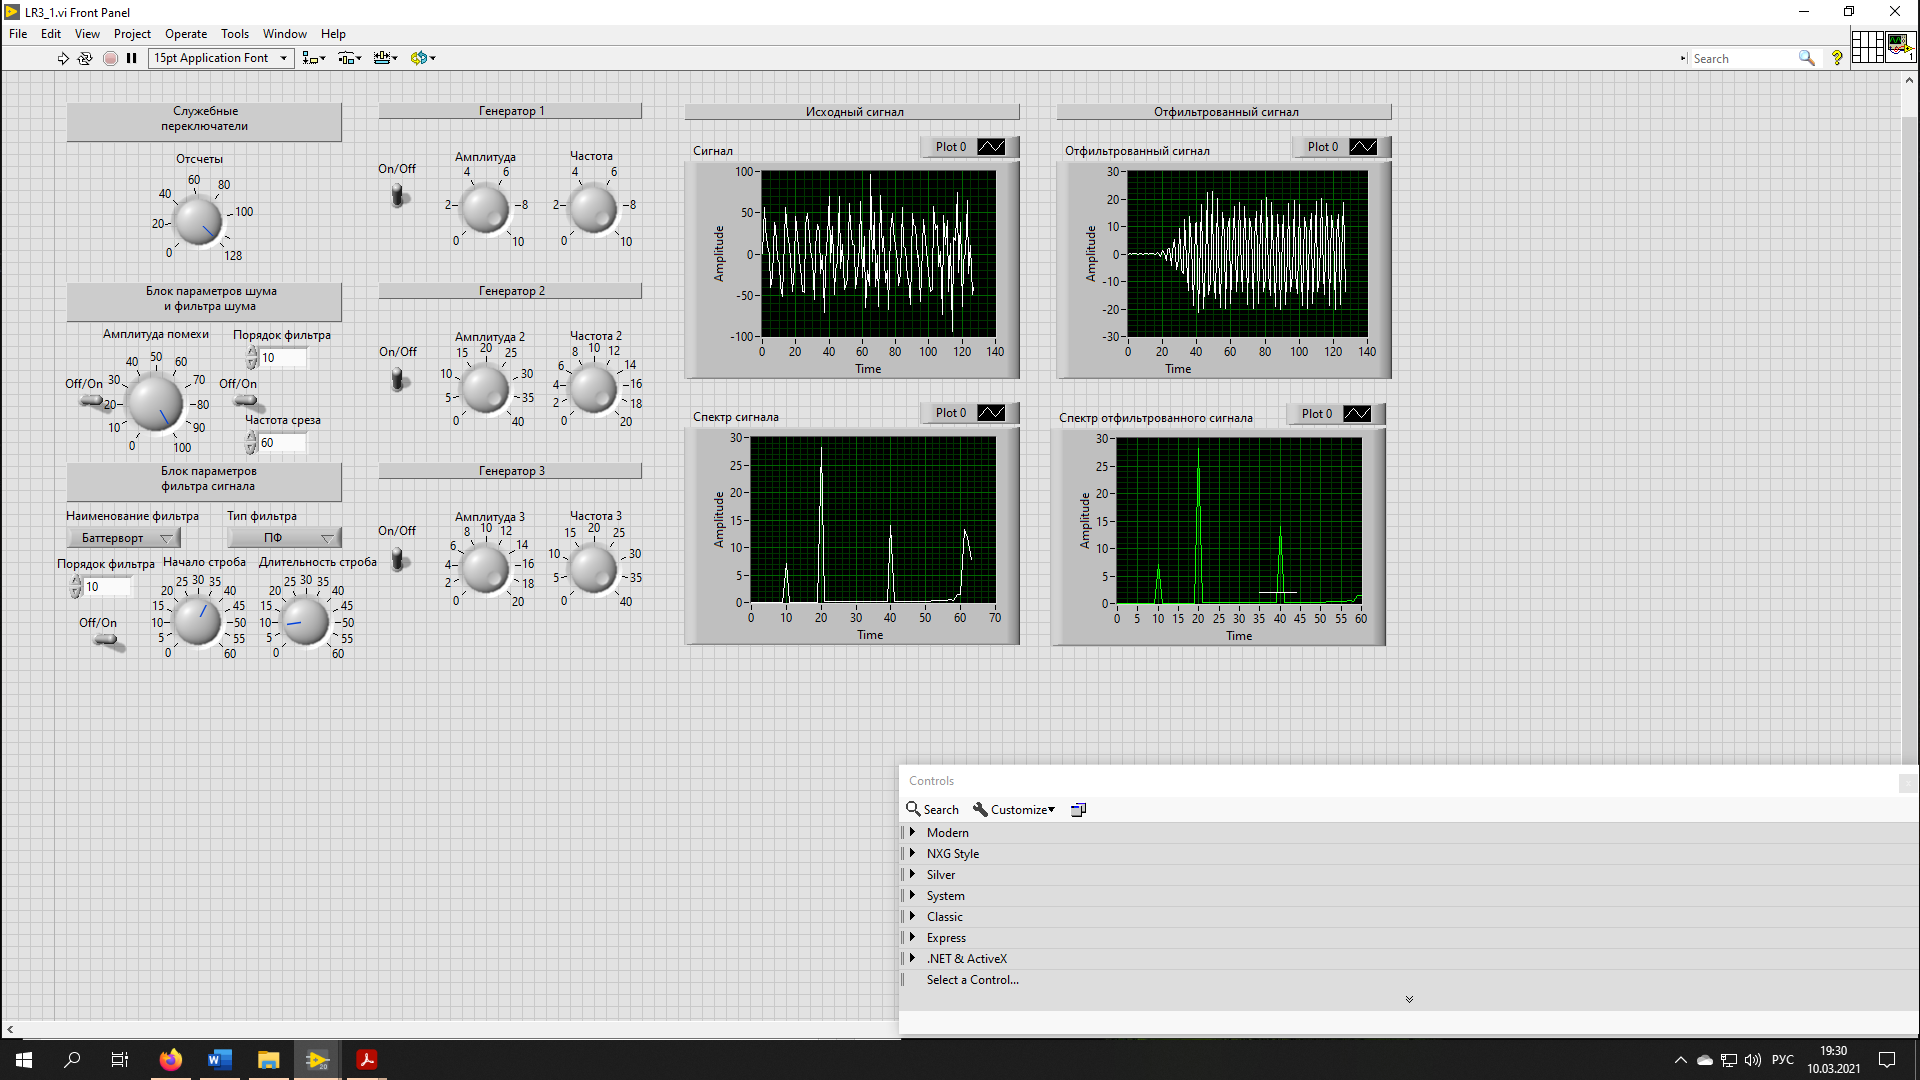
Task: Open the Tools menu
Action: 235,34
